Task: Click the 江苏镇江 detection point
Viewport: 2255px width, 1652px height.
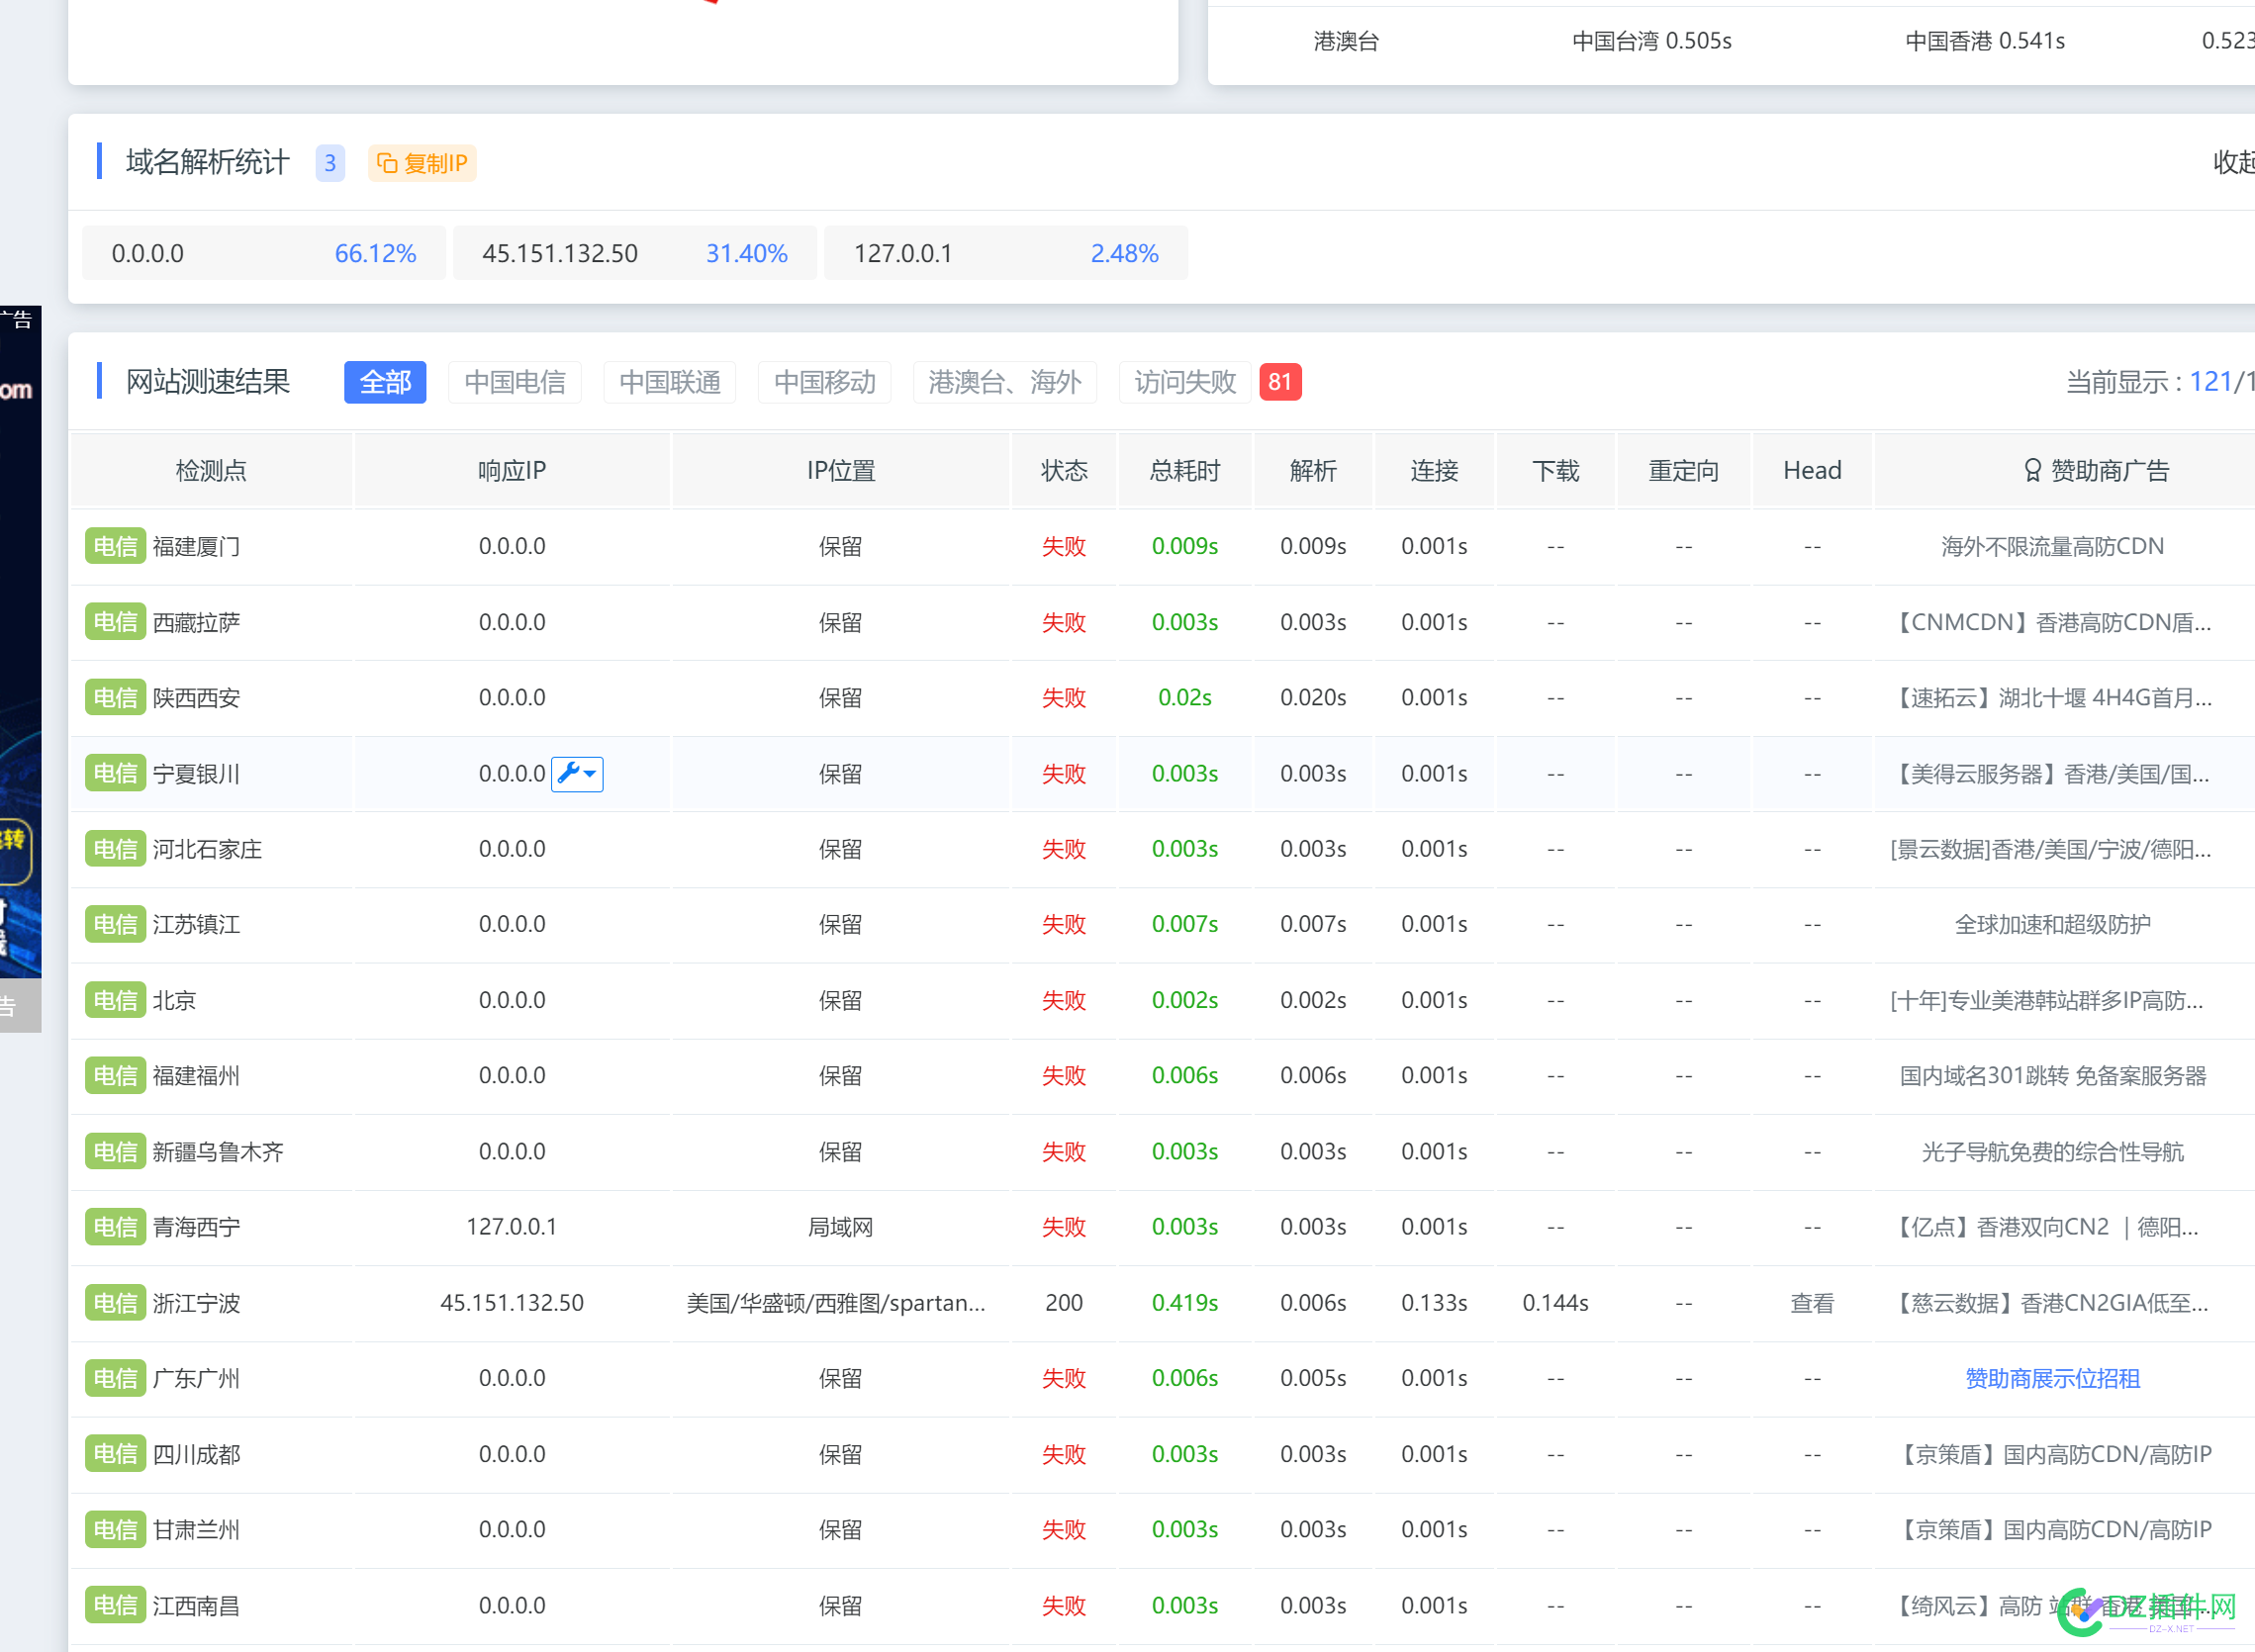Action: (196, 925)
